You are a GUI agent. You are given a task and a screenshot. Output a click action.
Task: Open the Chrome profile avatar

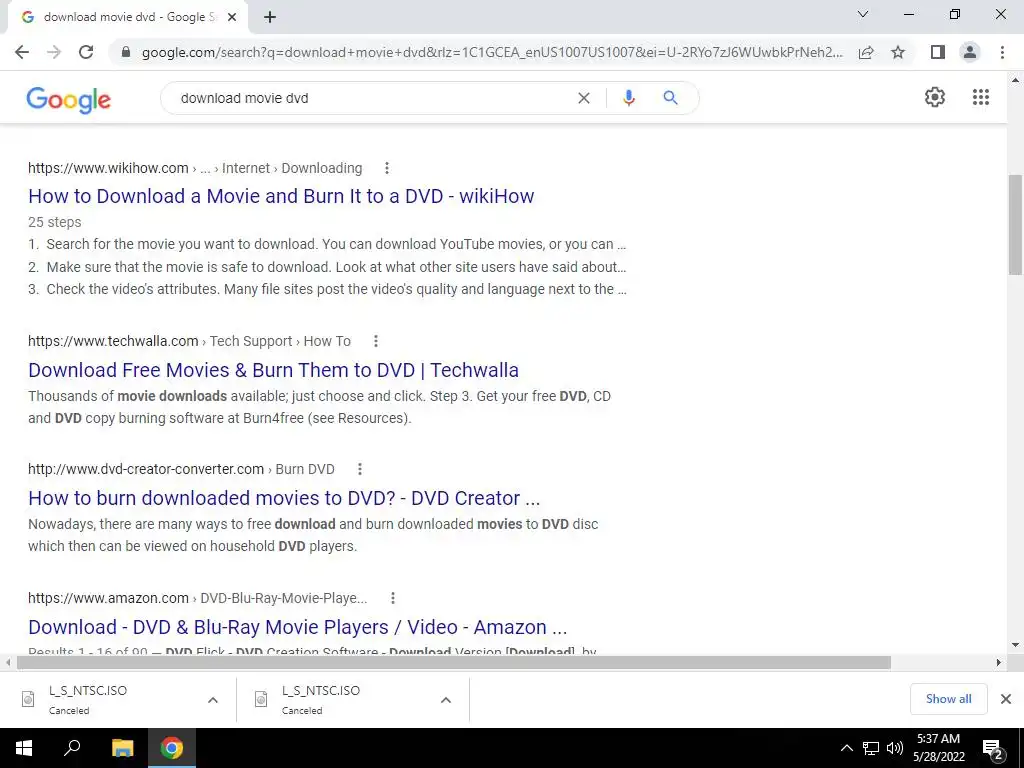(970, 52)
